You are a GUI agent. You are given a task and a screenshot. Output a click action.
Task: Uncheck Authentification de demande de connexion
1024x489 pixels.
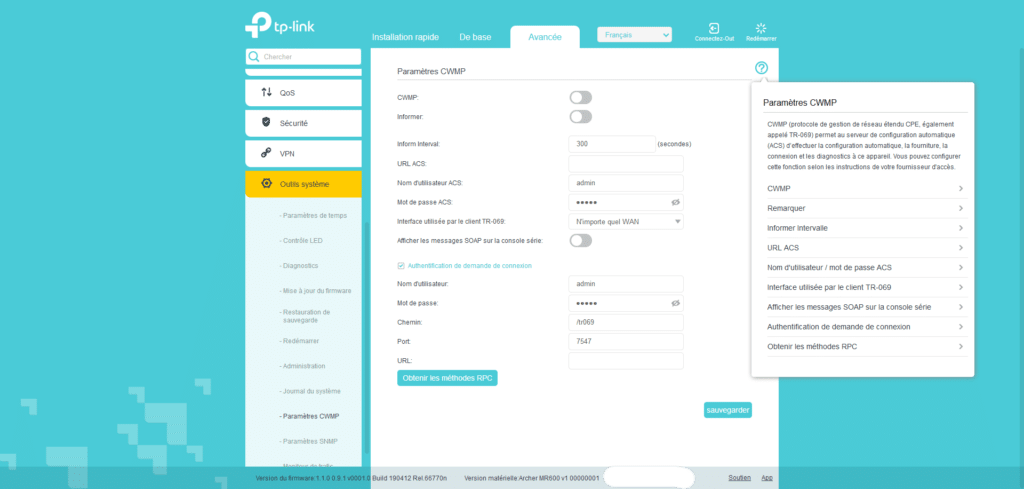point(402,266)
